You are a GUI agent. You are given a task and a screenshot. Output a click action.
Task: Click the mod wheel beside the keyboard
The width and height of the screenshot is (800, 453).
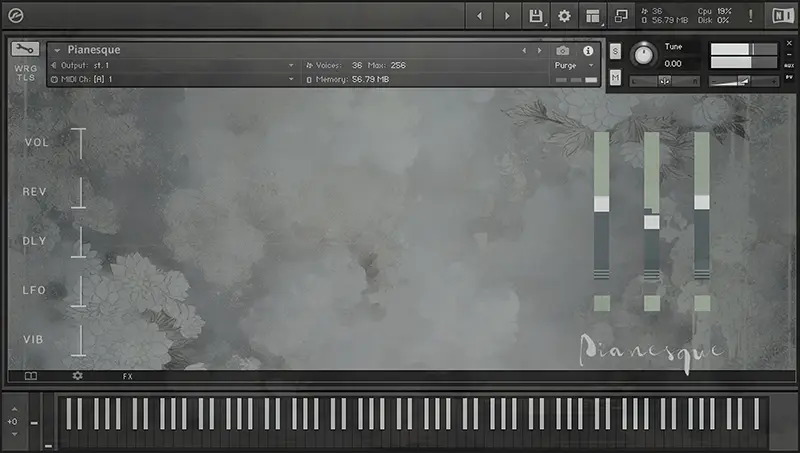tap(48, 422)
